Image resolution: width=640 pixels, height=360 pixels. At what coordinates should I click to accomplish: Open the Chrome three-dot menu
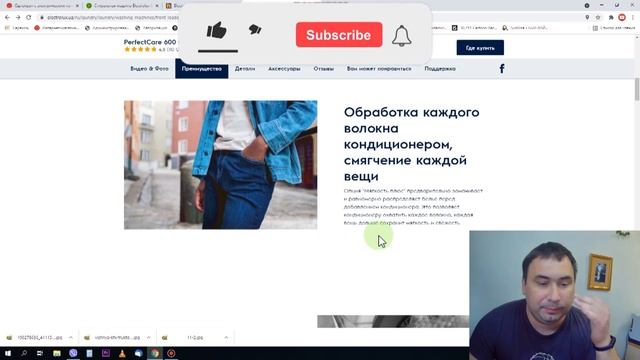coord(633,18)
